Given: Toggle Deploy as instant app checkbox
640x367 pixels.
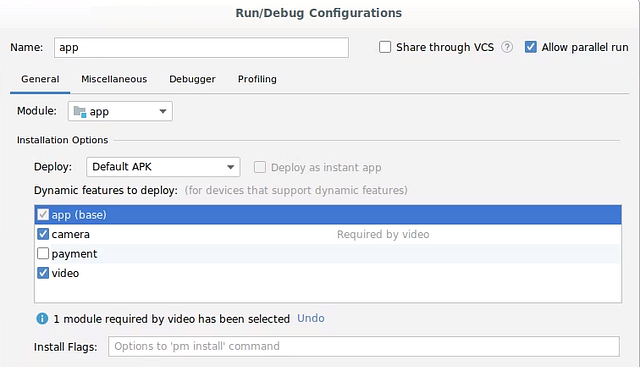Looking at the screenshot, I should click(260, 167).
